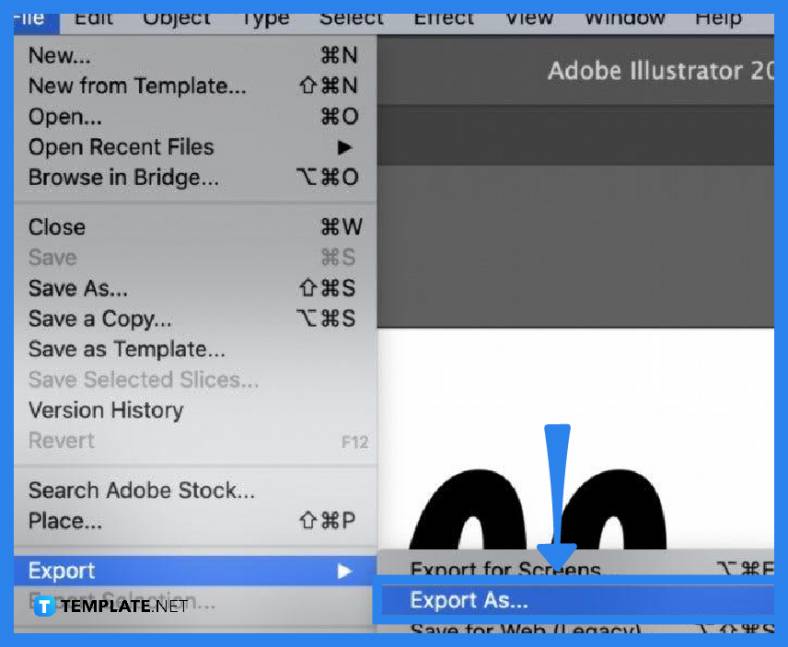Open the Type menu in menu bar
This screenshot has width=788, height=647.
[265, 18]
